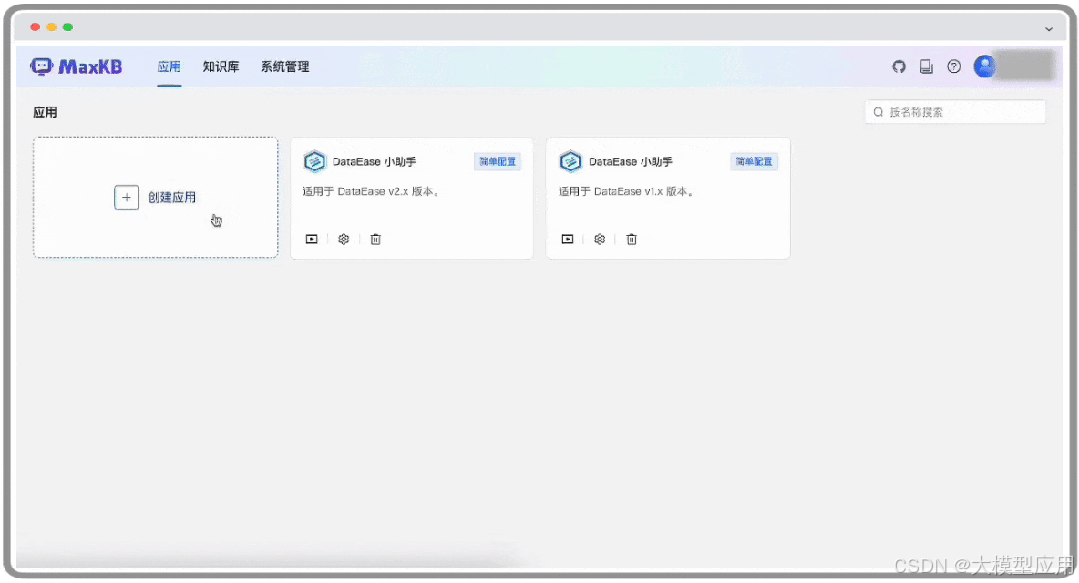Switch to the 应用 tab
Image resolution: width=1079 pixels, height=583 pixels.
click(169, 67)
